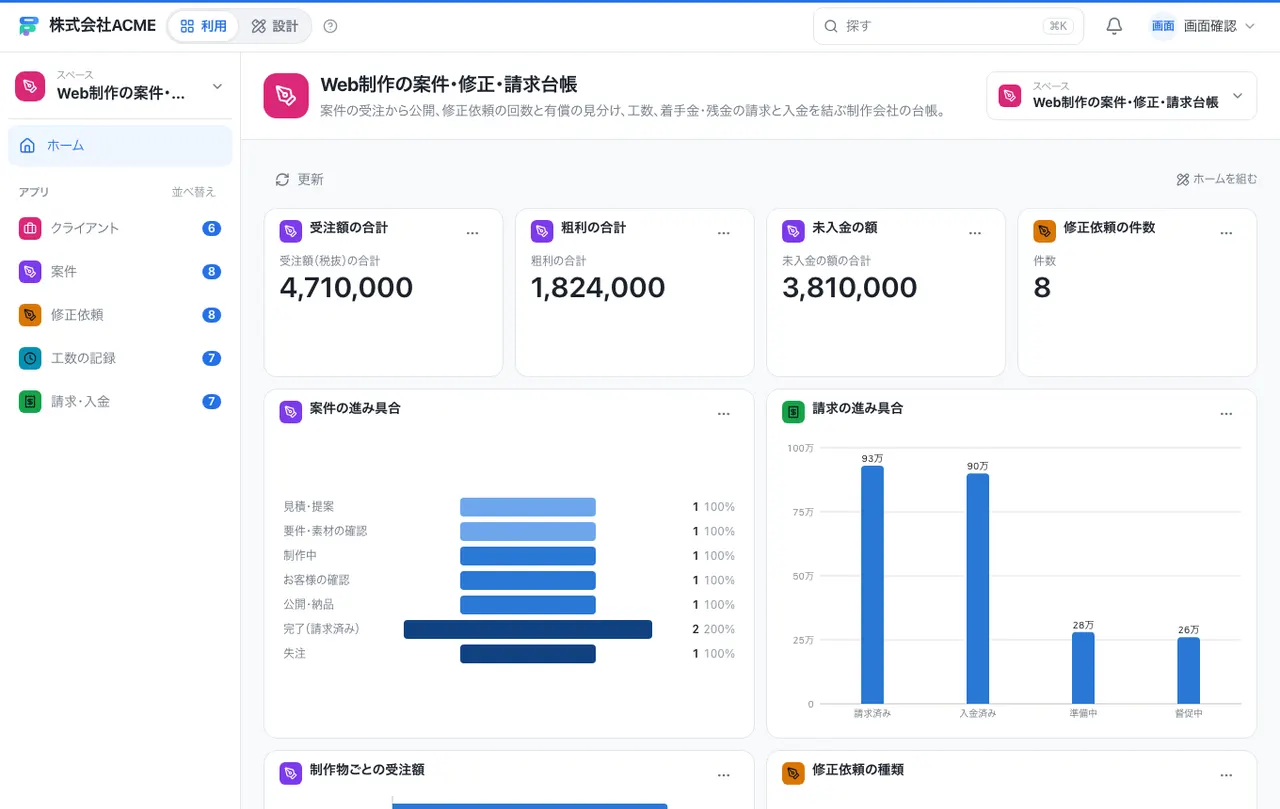
Task: Open the 未入金の額 card's three-dot menu
Action: click(x=975, y=233)
